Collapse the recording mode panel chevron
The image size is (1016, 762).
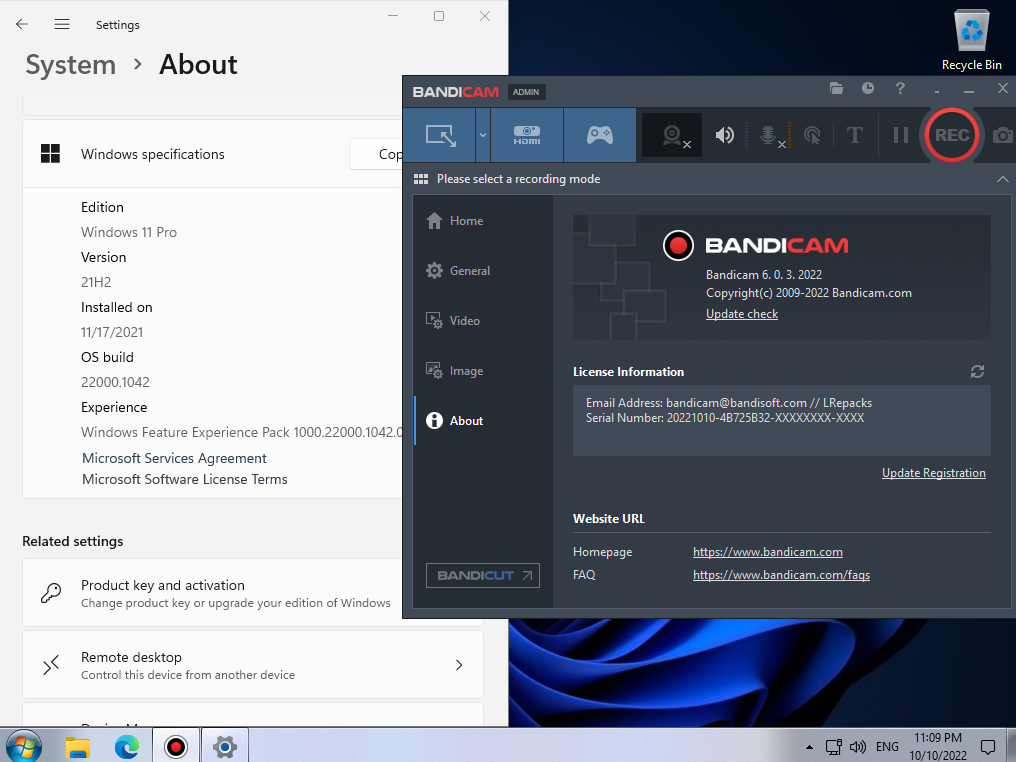click(1002, 179)
